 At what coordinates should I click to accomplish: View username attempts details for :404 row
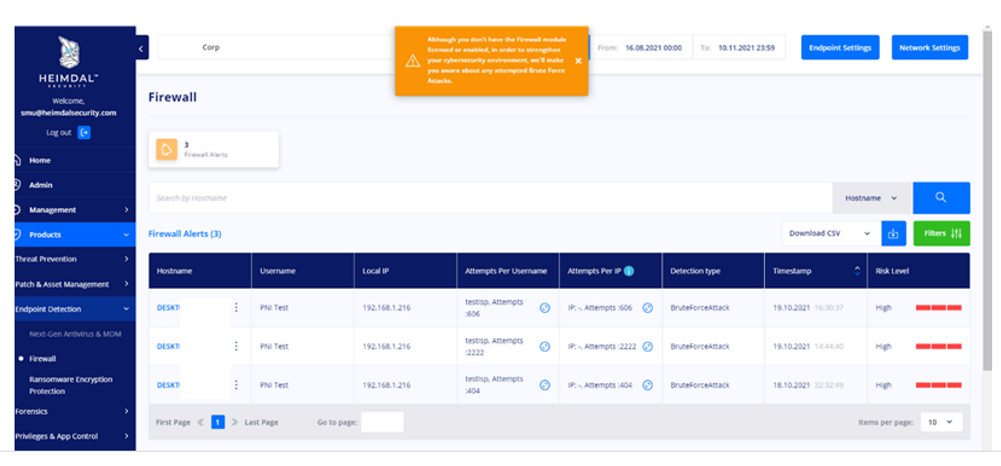coord(545,386)
